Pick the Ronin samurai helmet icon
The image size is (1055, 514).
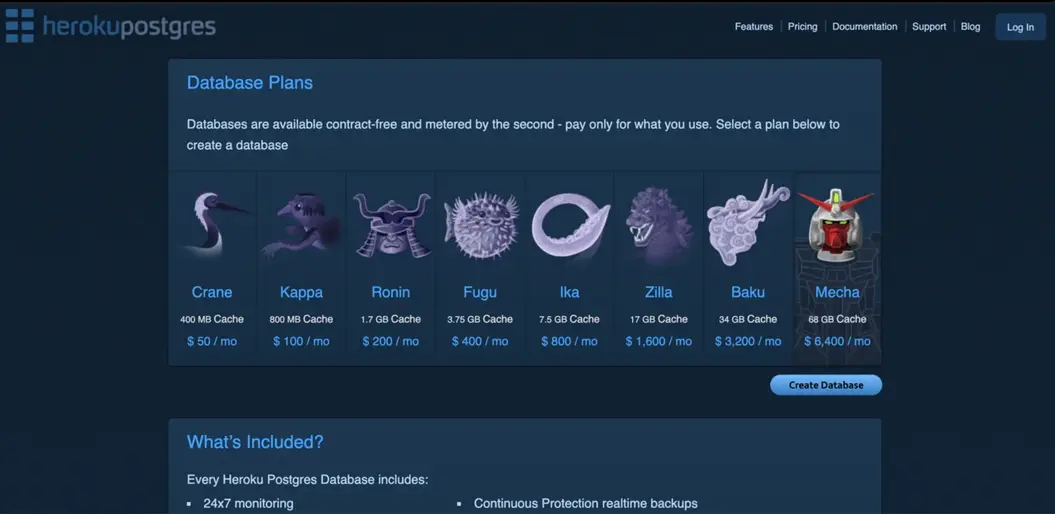(x=391, y=225)
